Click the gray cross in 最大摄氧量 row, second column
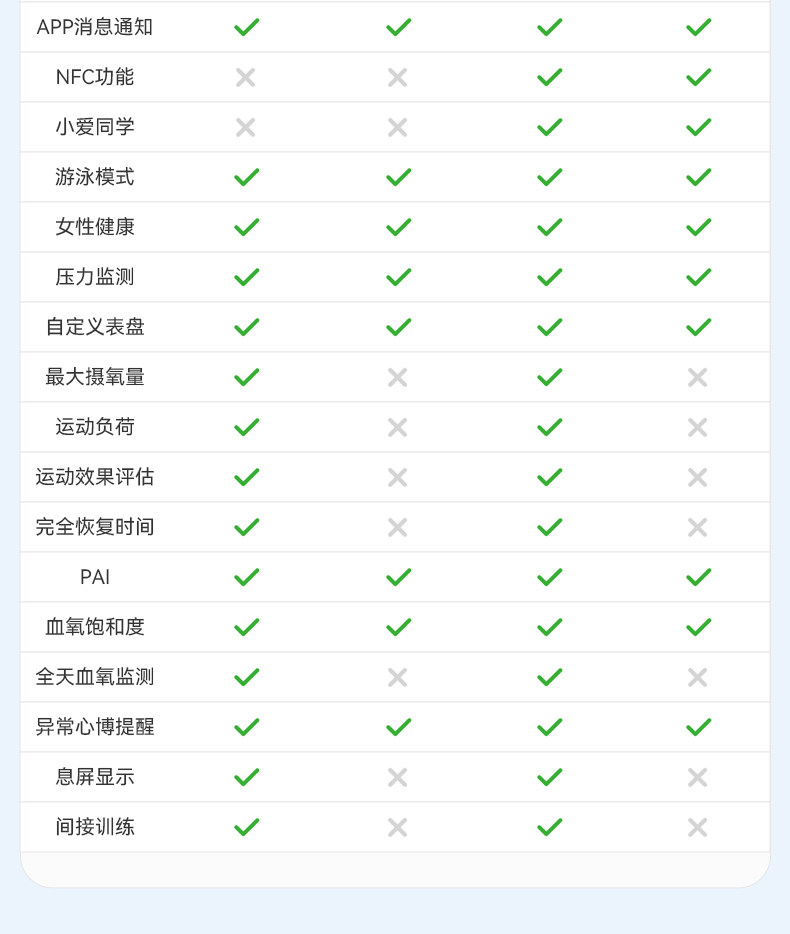 [398, 377]
